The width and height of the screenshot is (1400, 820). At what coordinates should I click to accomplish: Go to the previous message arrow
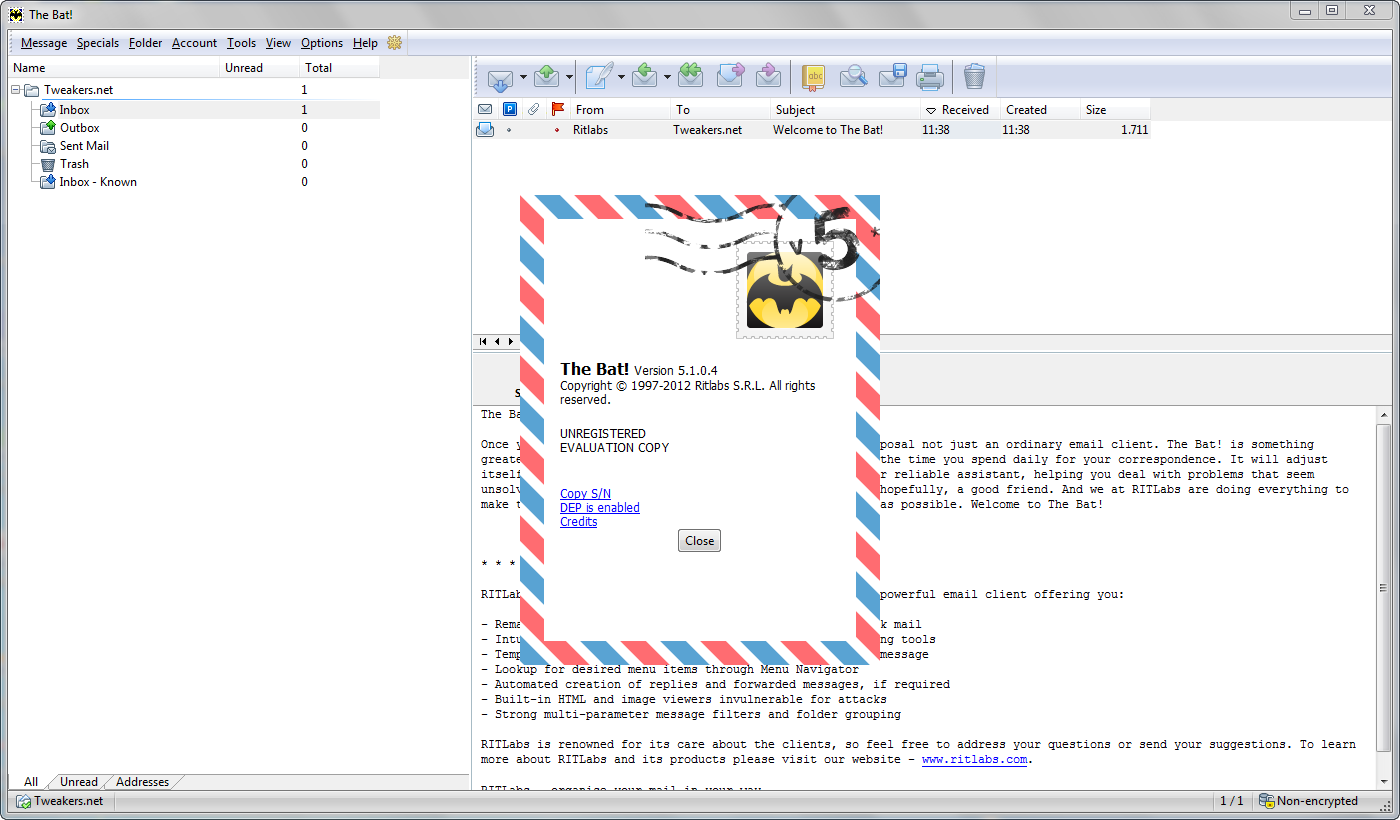[497, 342]
